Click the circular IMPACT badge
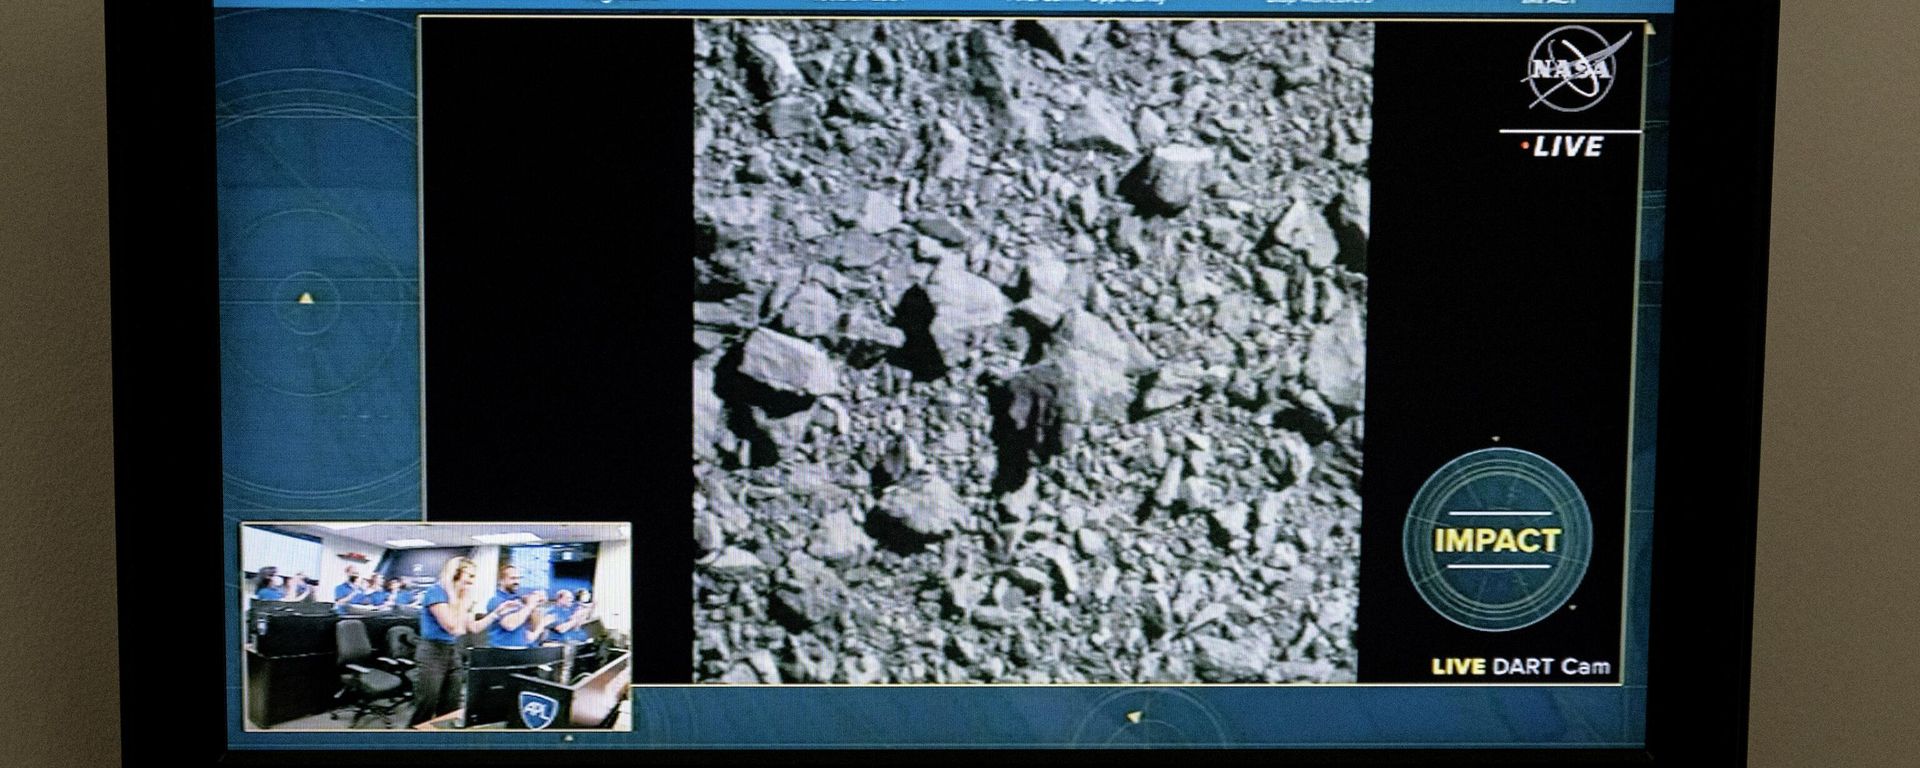This screenshot has width=1920, height=768. [1496, 540]
